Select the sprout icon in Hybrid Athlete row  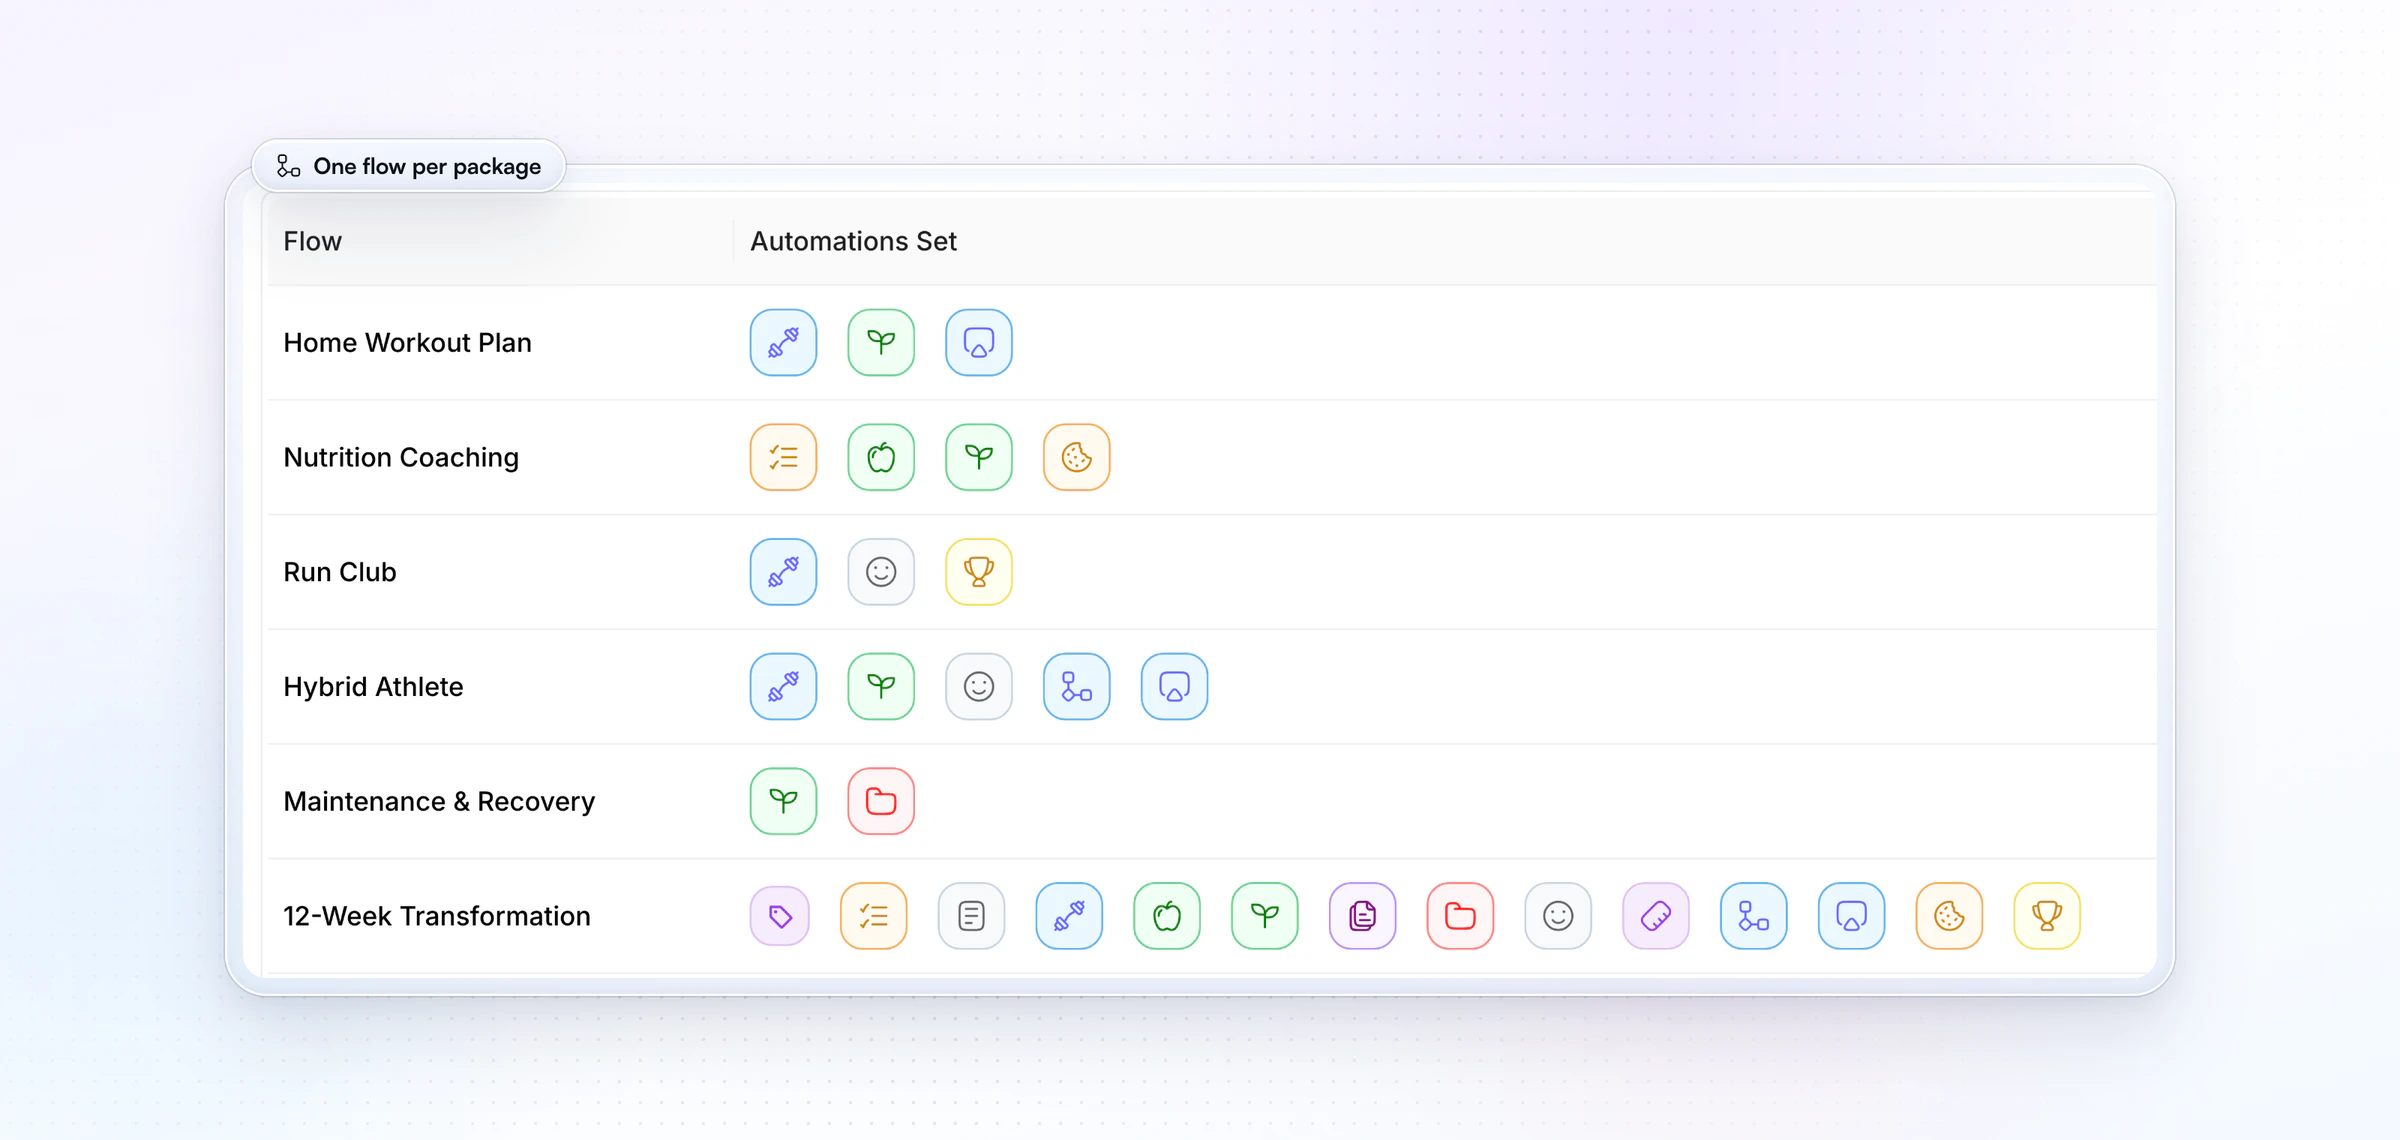(x=881, y=687)
